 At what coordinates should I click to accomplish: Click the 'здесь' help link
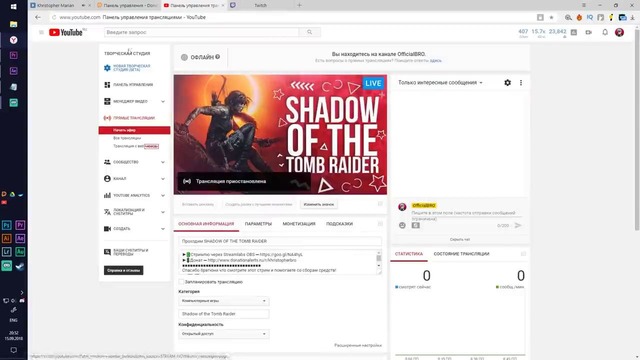436,60
